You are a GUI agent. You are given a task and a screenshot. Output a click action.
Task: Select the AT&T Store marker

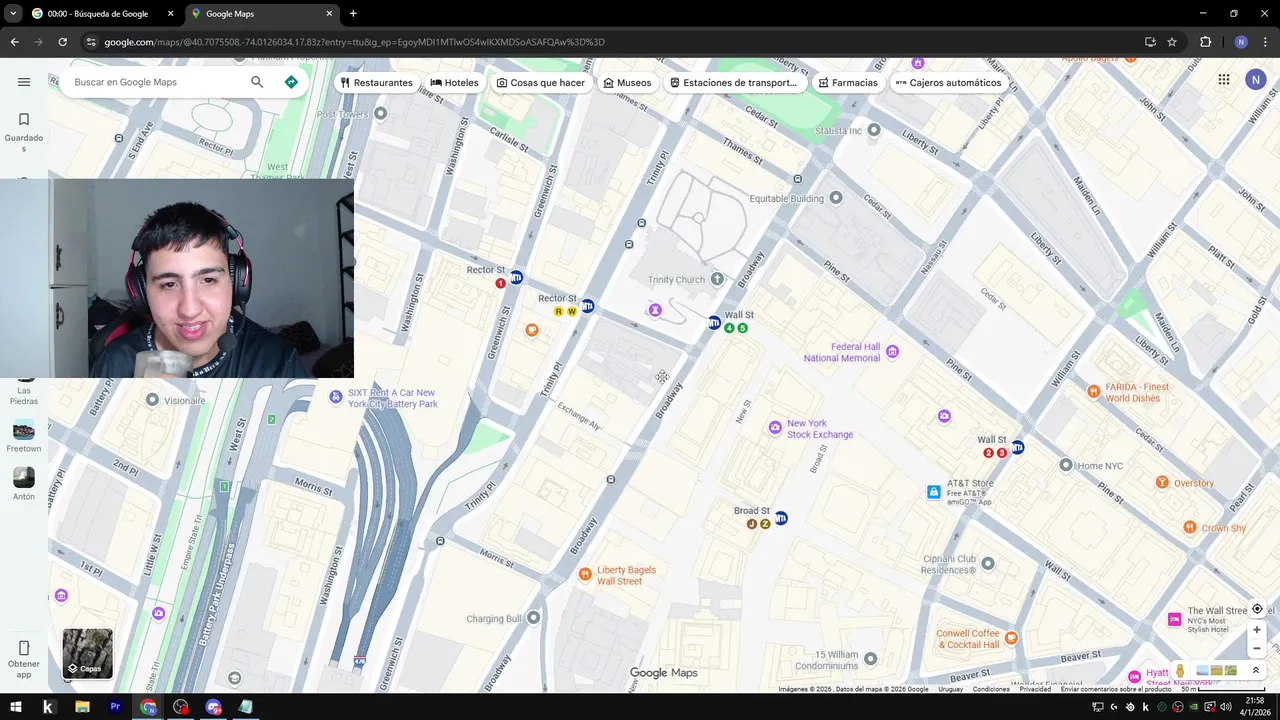933,492
